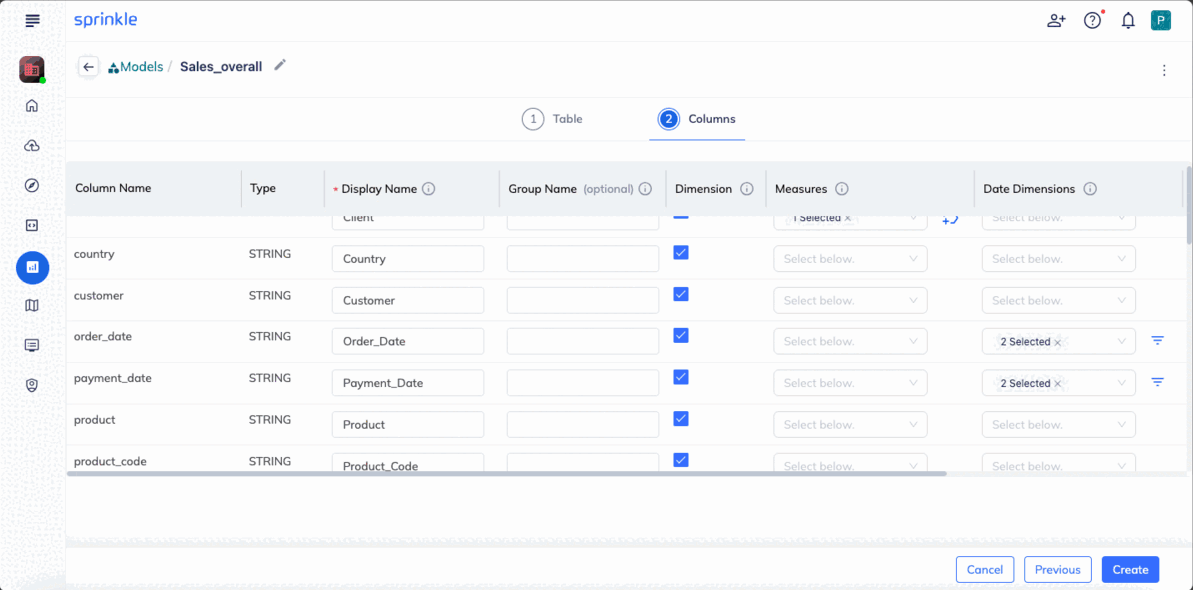Open the hamburger menu icon
The width and height of the screenshot is (1193, 590).
(32, 21)
